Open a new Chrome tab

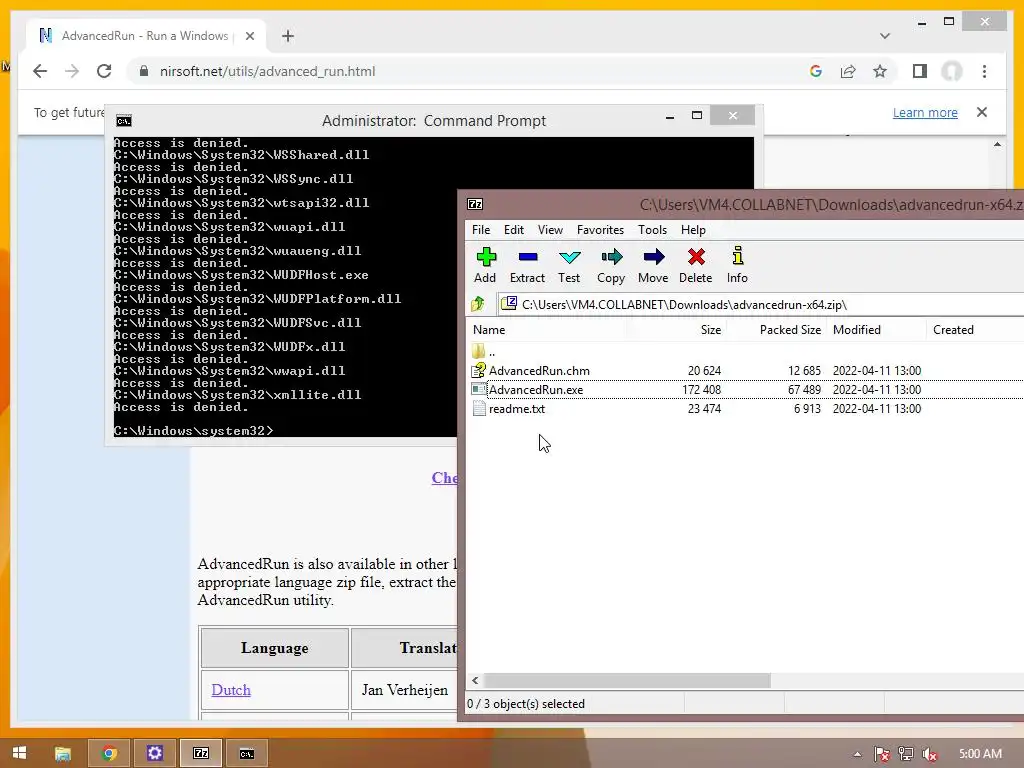[288, 36]
